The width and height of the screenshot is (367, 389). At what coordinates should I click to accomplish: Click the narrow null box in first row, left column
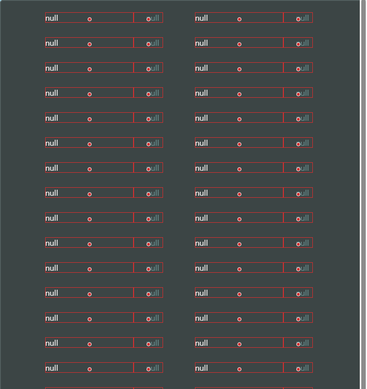point(148,18)
